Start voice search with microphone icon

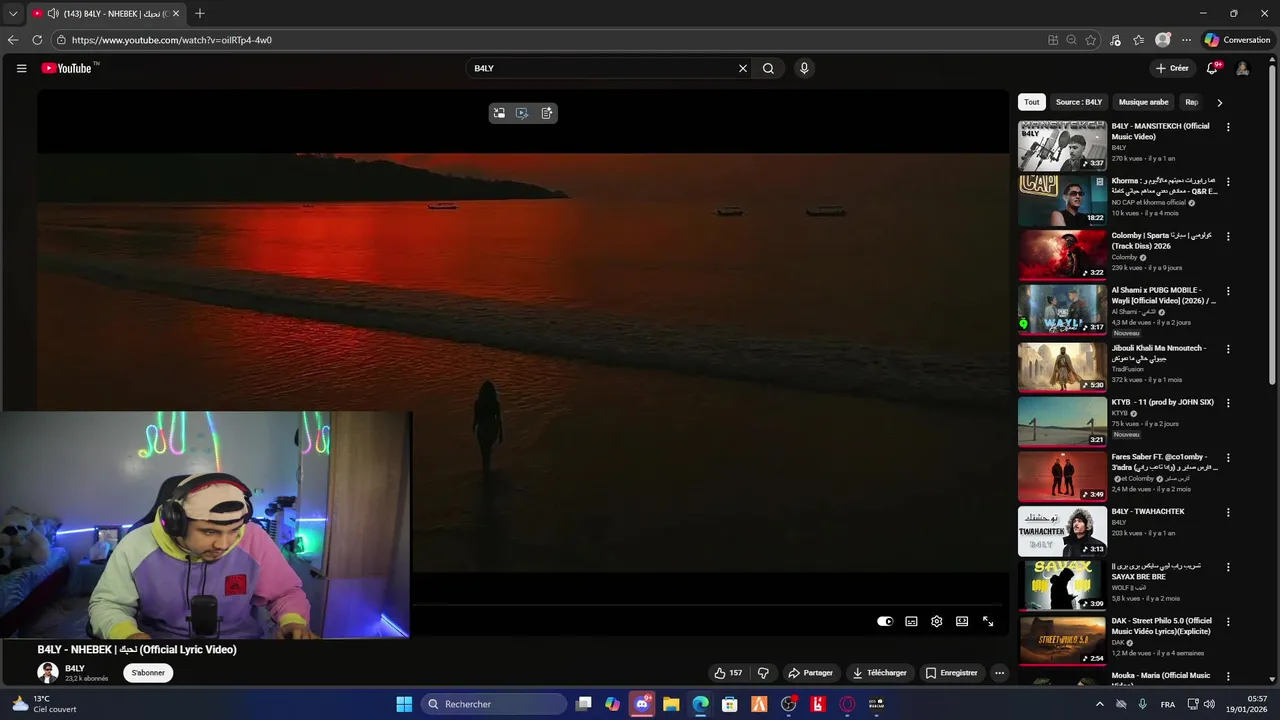(804, 68)
